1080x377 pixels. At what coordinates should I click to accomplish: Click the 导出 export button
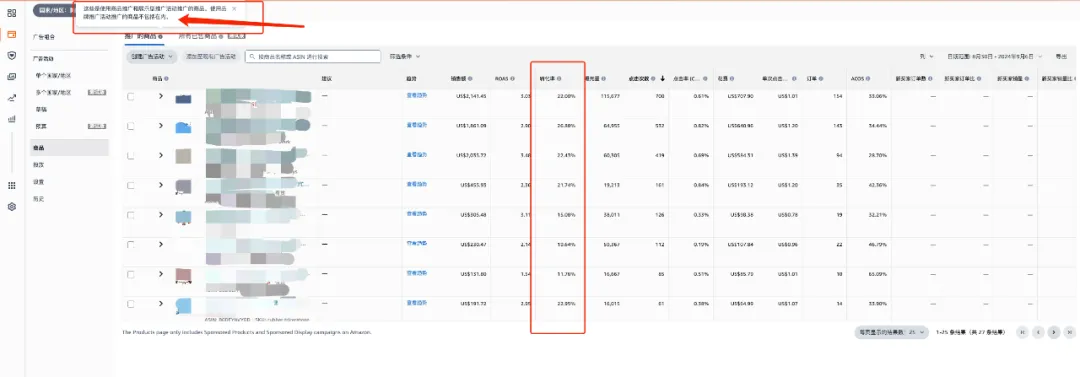click(1061, 57)
